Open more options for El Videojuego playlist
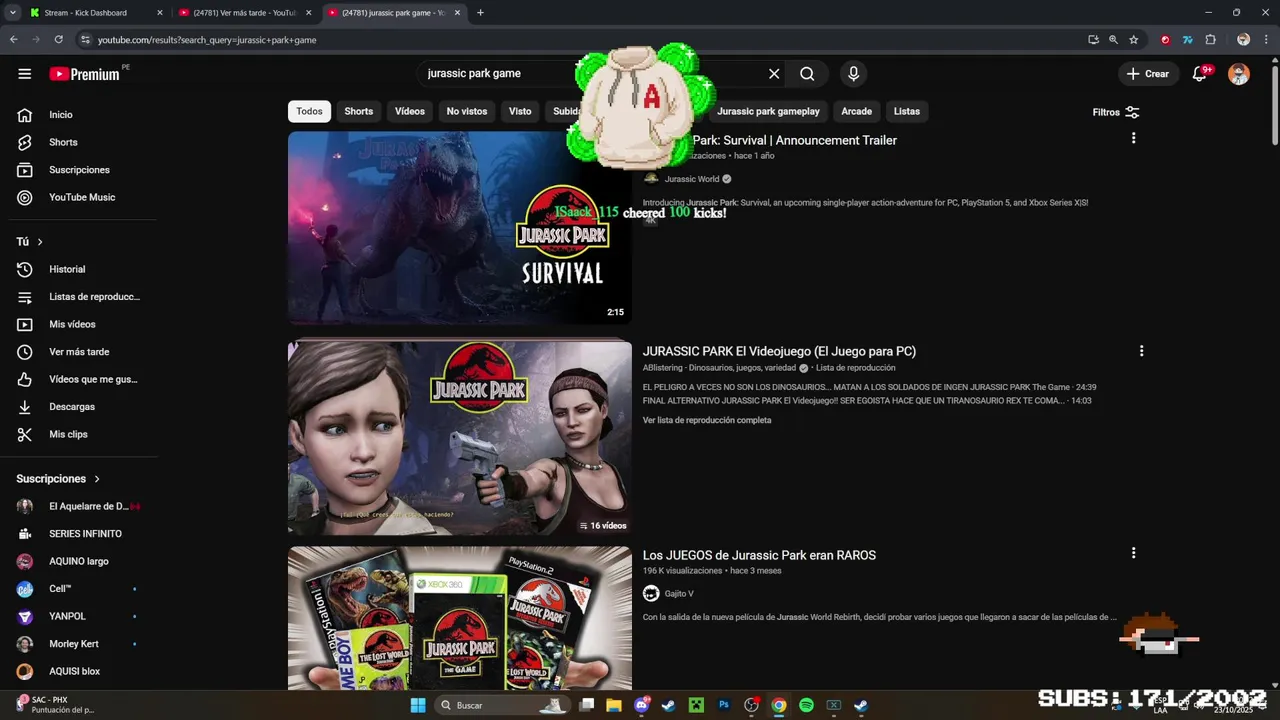 [1141, 351]
